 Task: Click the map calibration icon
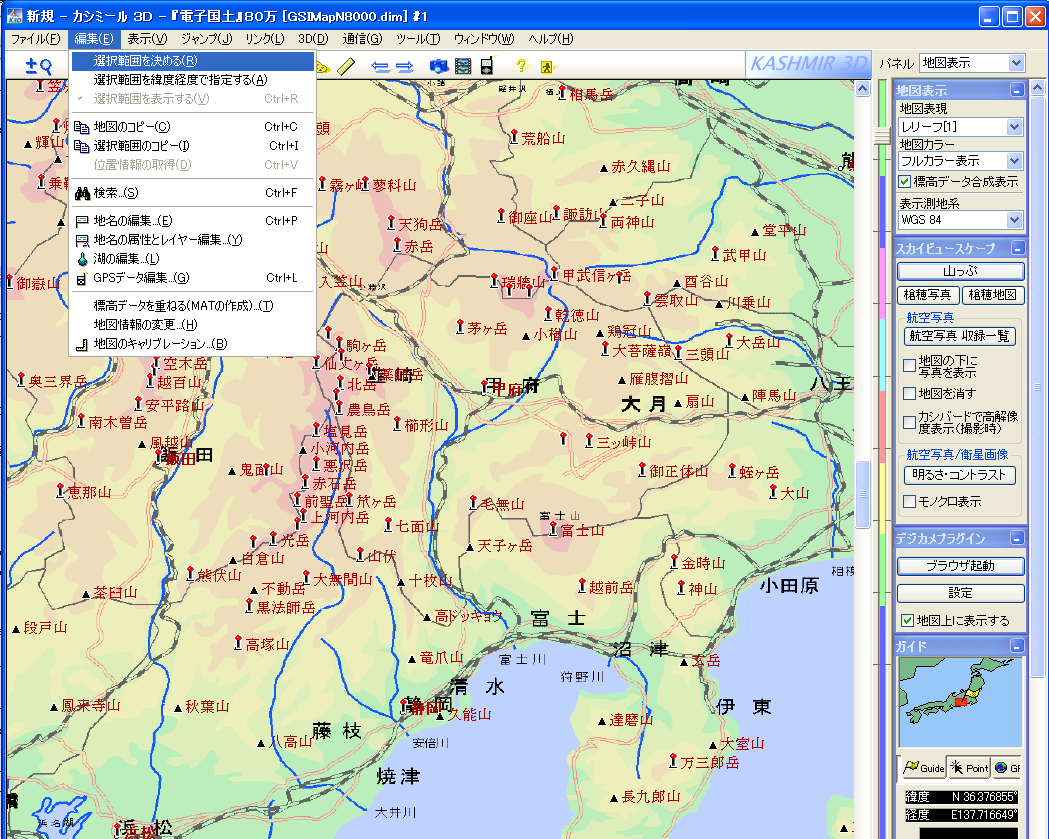(82, 345)
